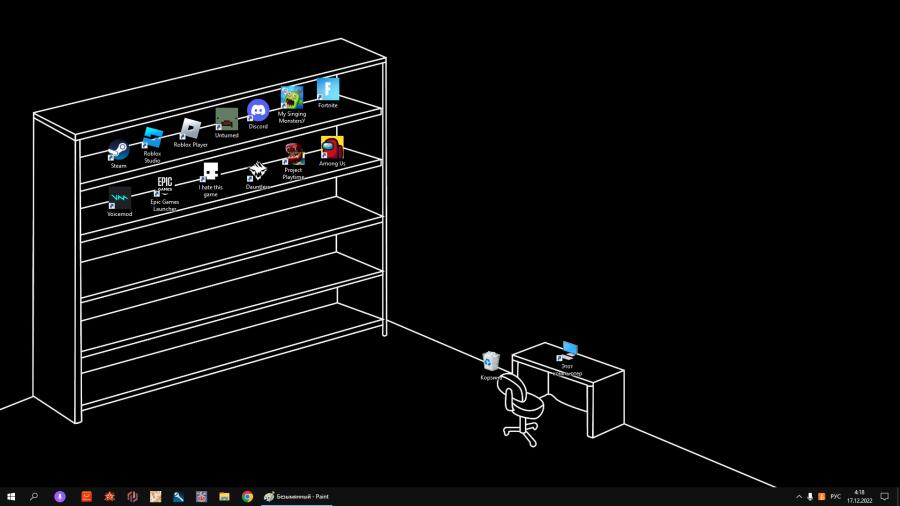Select the Project Playtime shortcut
The height and width of the screenshot is (506, 900).
293,161
